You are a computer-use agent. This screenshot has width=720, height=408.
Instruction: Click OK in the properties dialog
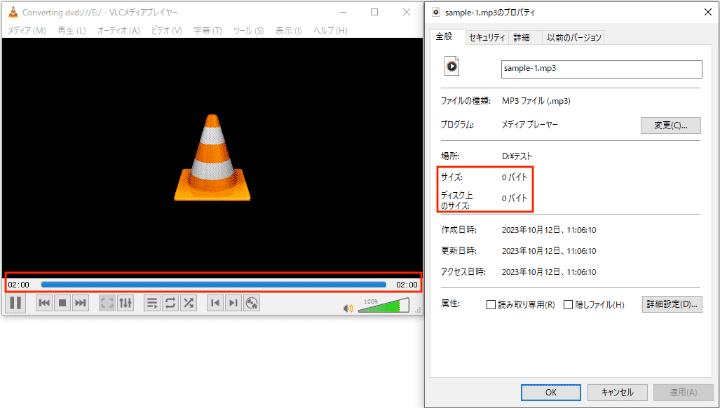pyautogui.click(x=551, y=392)
